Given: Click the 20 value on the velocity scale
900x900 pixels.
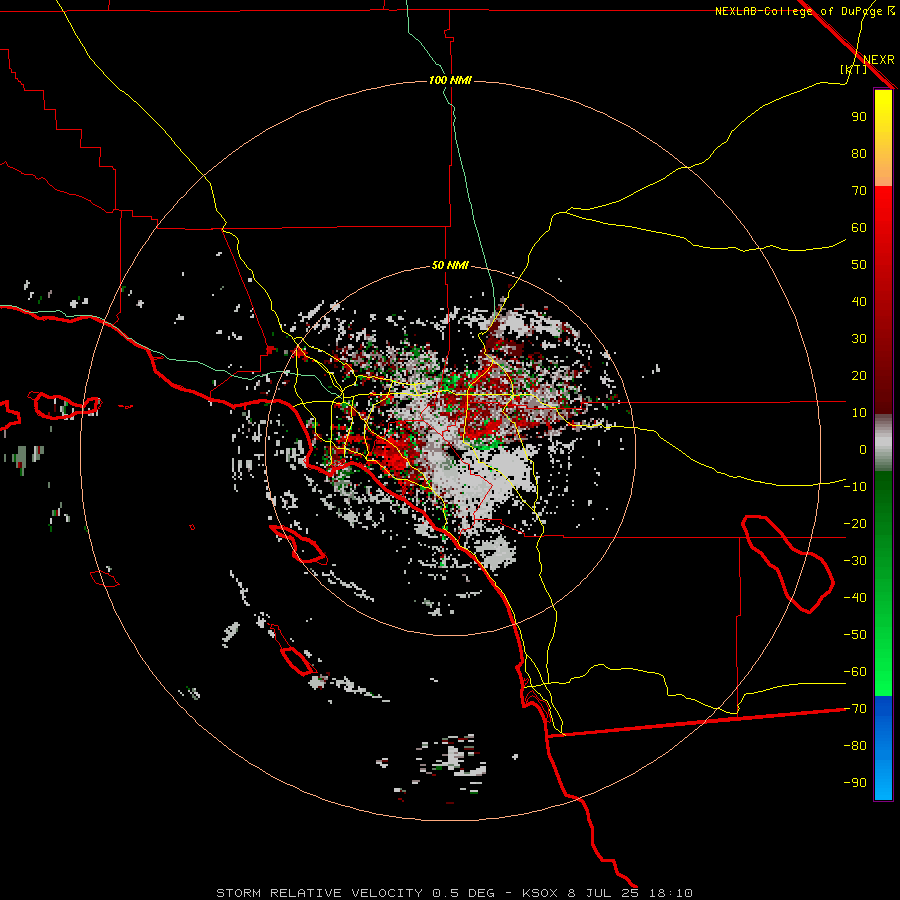Looking at the screenshot, I should click(x=859, y=375).
